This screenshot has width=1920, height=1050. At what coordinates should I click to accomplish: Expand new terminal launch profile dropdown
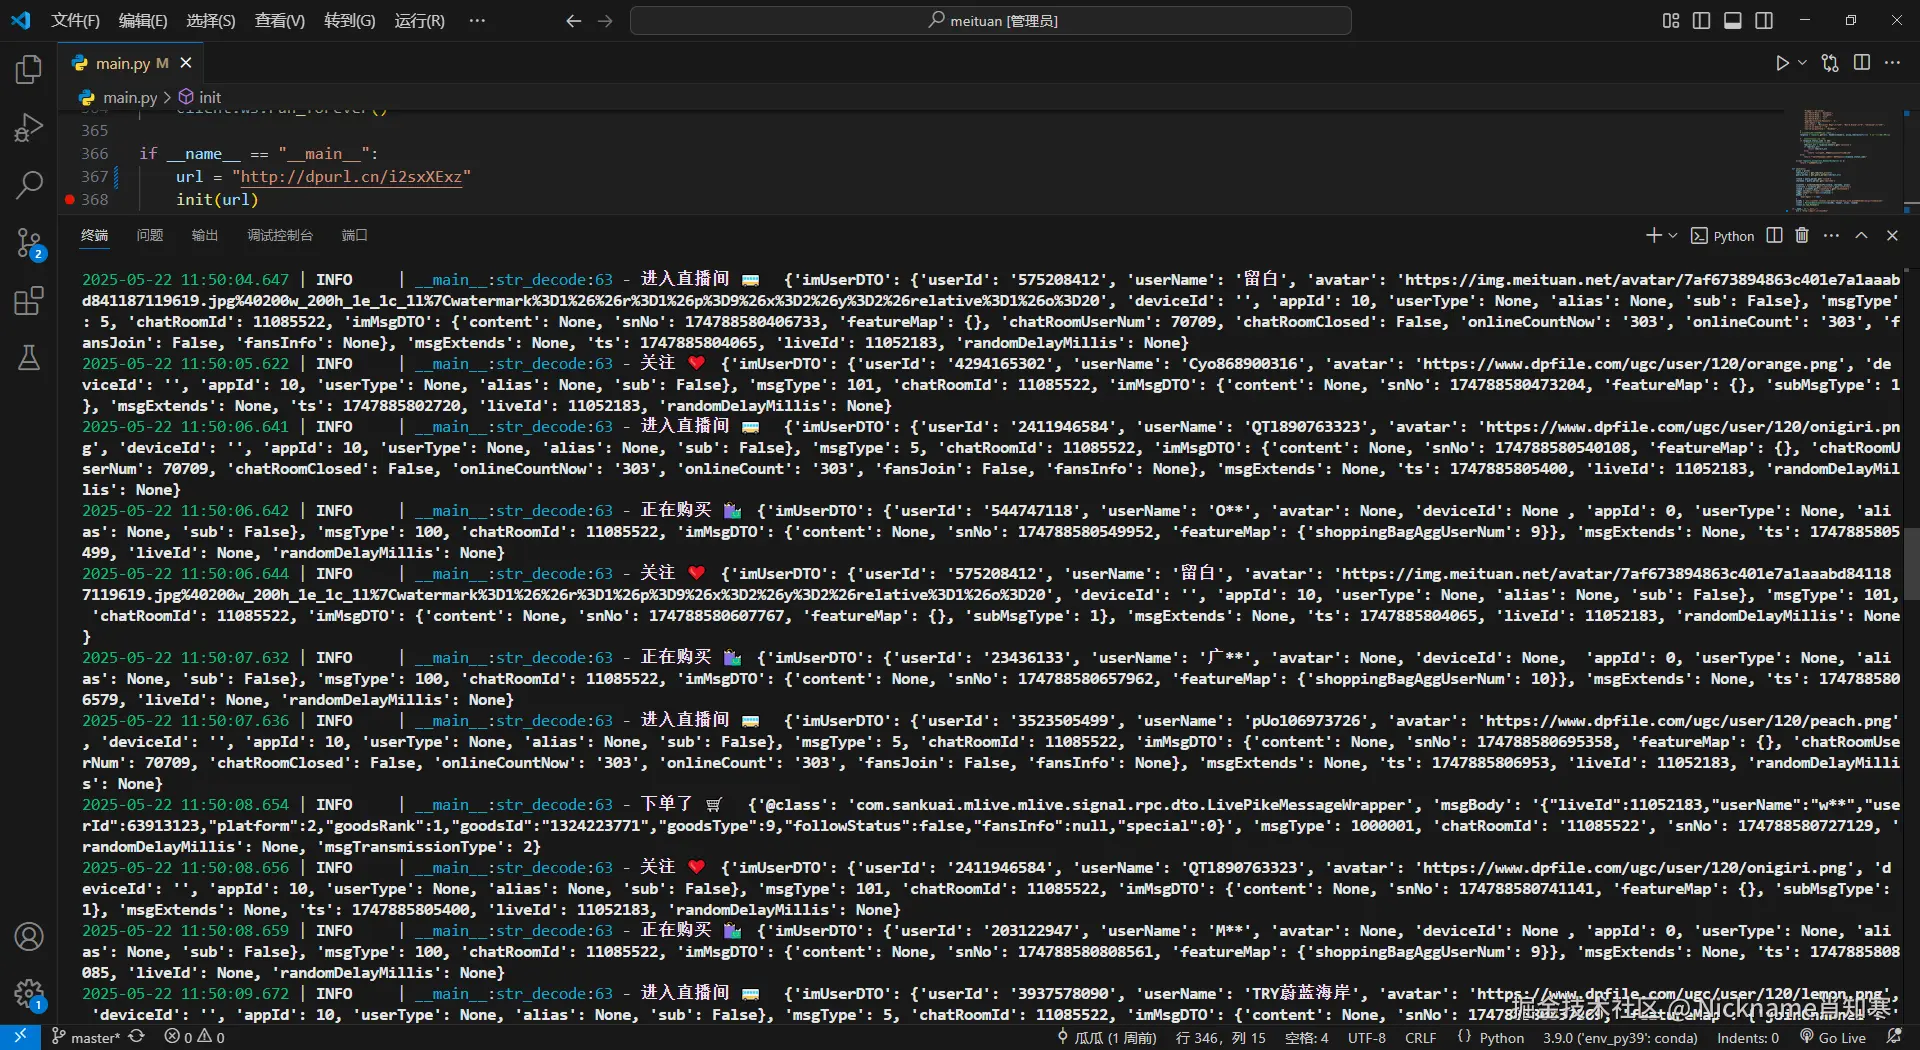(x=1673, y=236)
